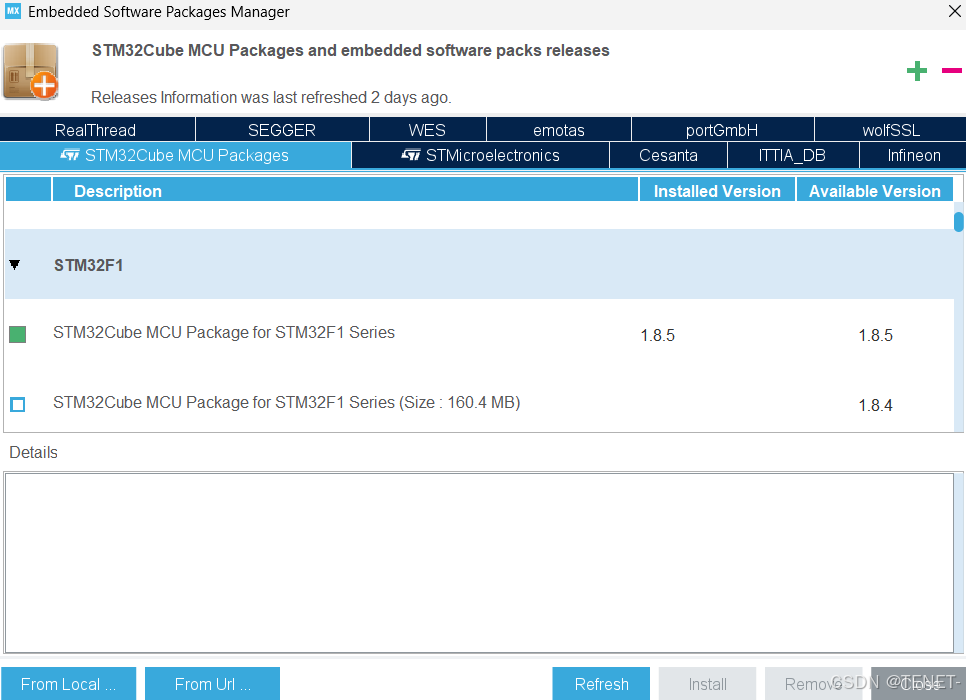Click the Remove button

click(813, 683)
